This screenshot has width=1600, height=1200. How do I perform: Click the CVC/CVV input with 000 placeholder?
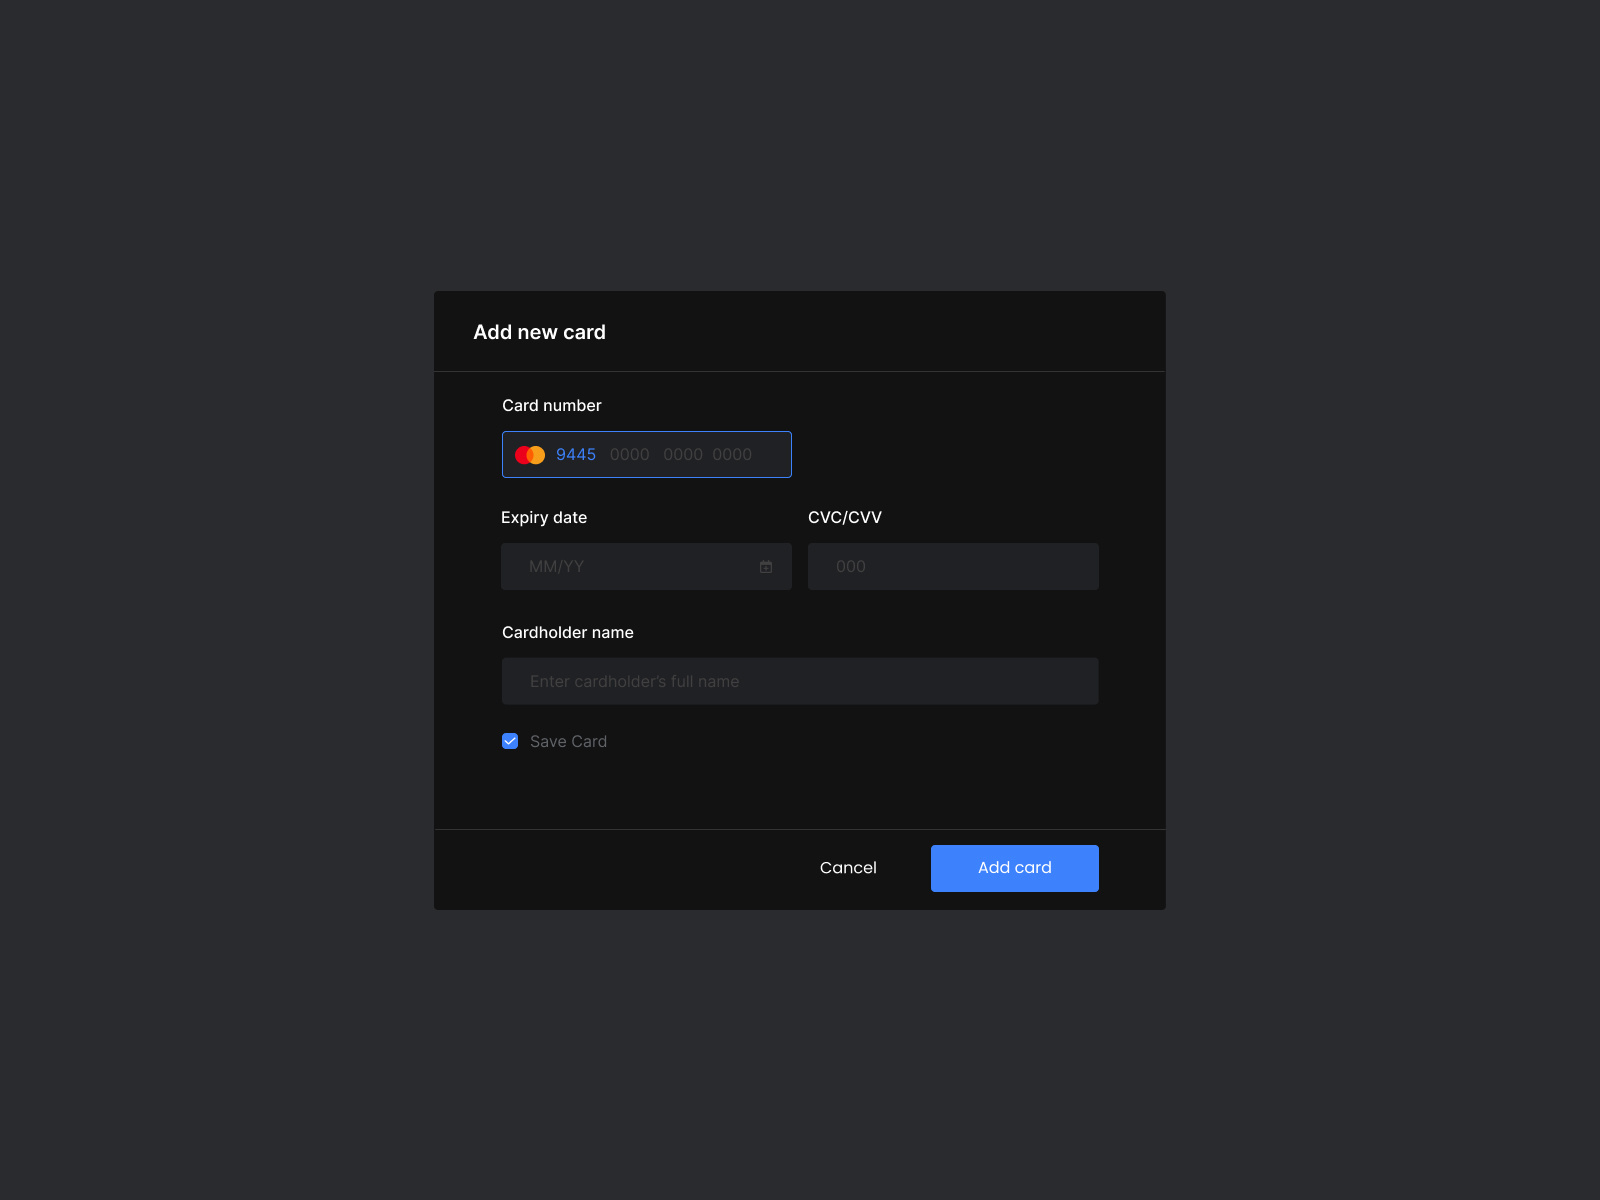(x=952, y=566)
